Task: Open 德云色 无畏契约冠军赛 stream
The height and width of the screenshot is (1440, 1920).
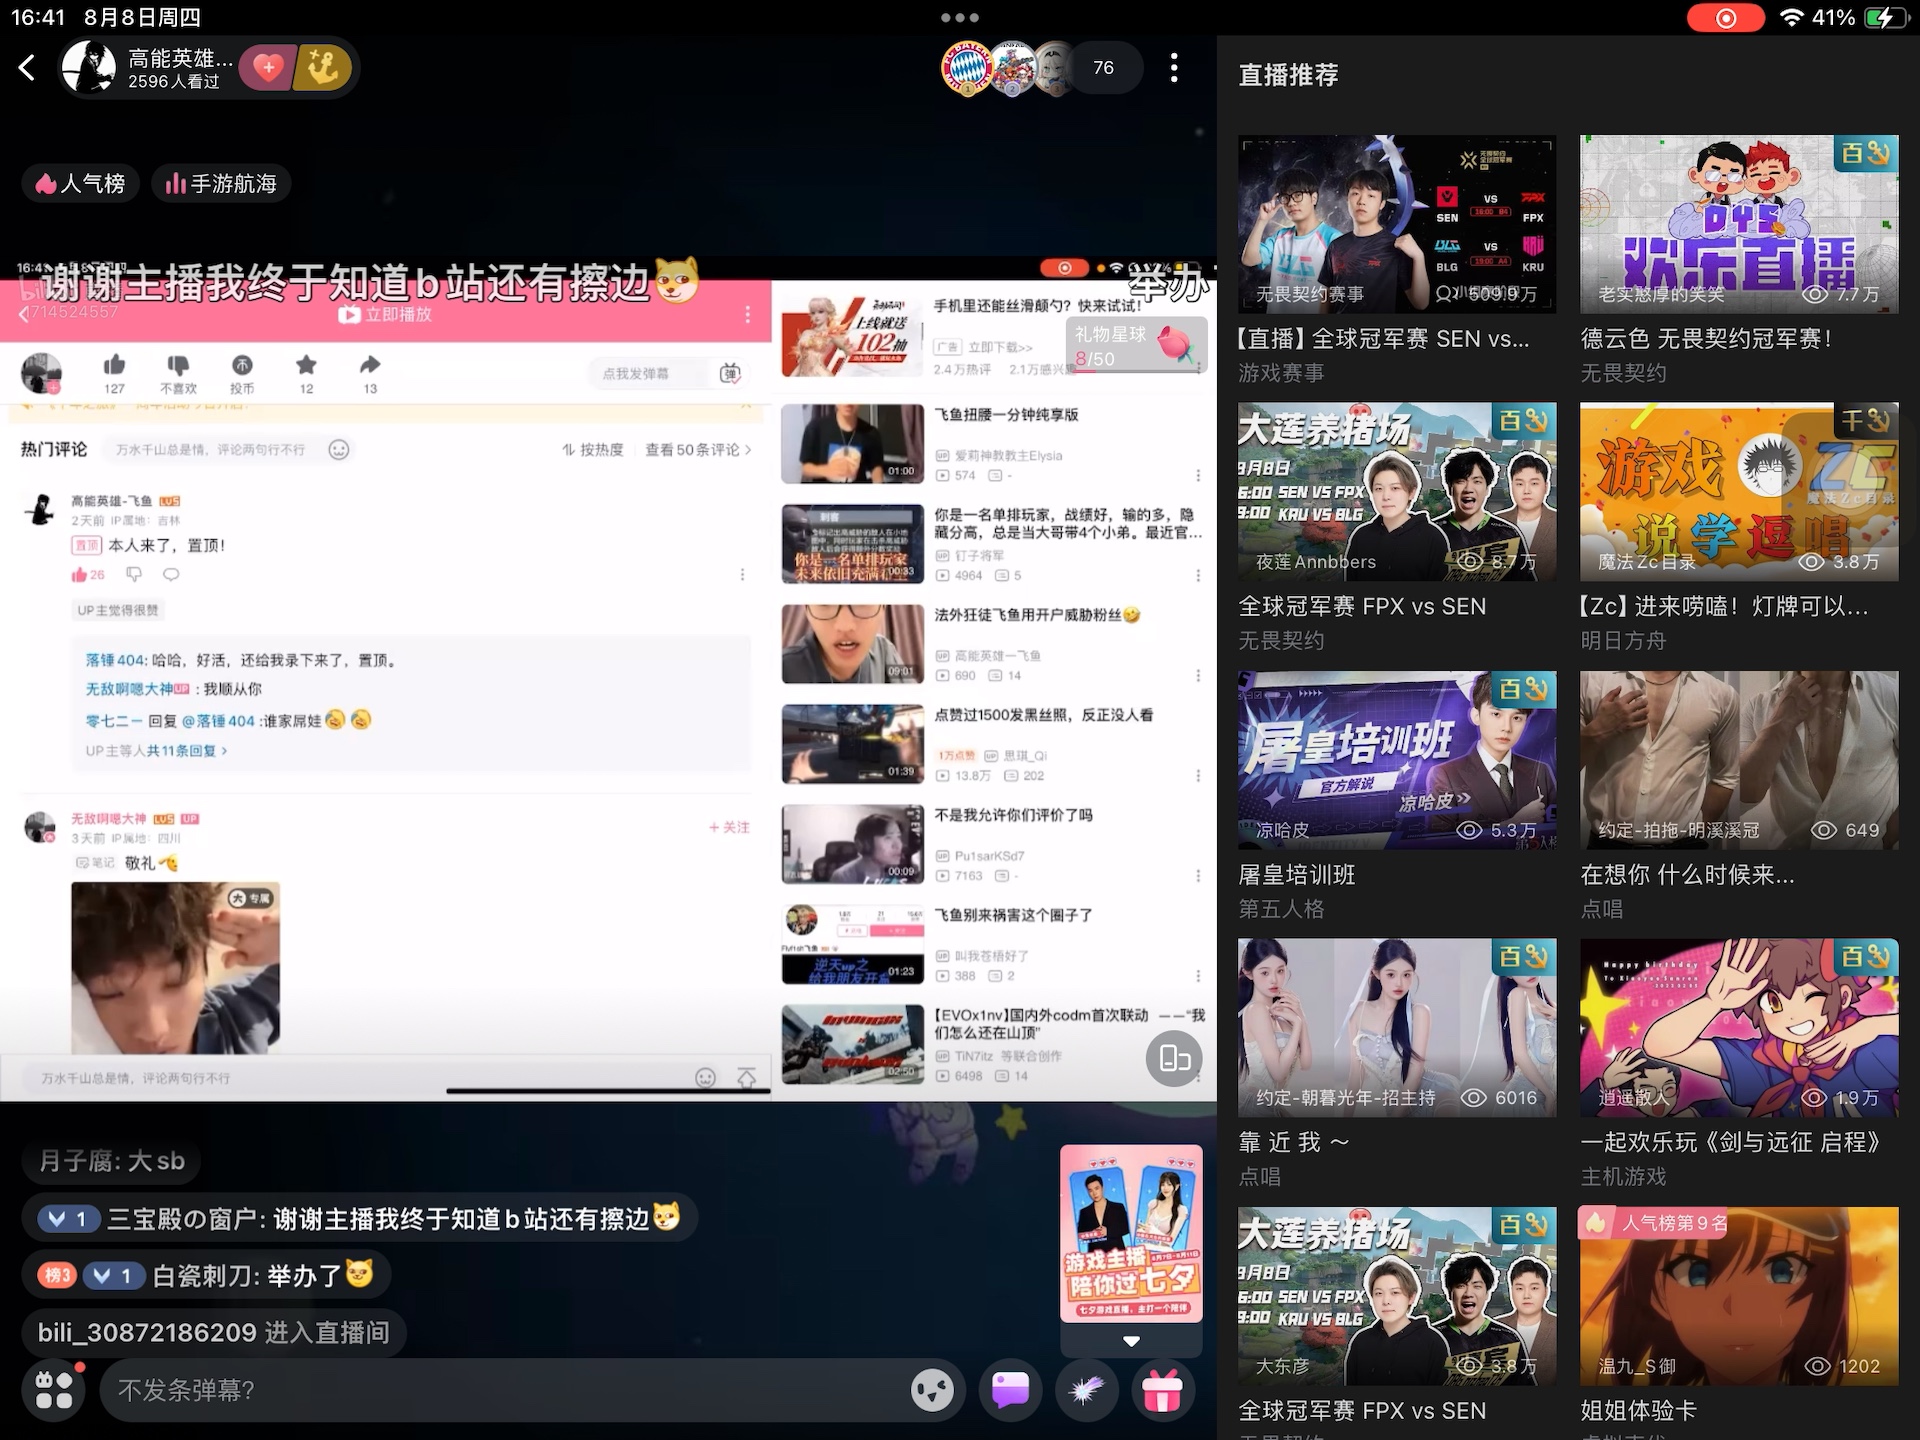Action: click(x=1739, y=224)
